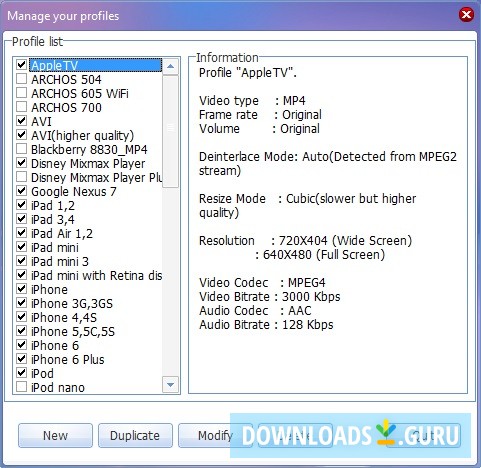Click the profile list scroll down arrow
Viewport: 481px width, 468px height.
[x=170, y=385]
